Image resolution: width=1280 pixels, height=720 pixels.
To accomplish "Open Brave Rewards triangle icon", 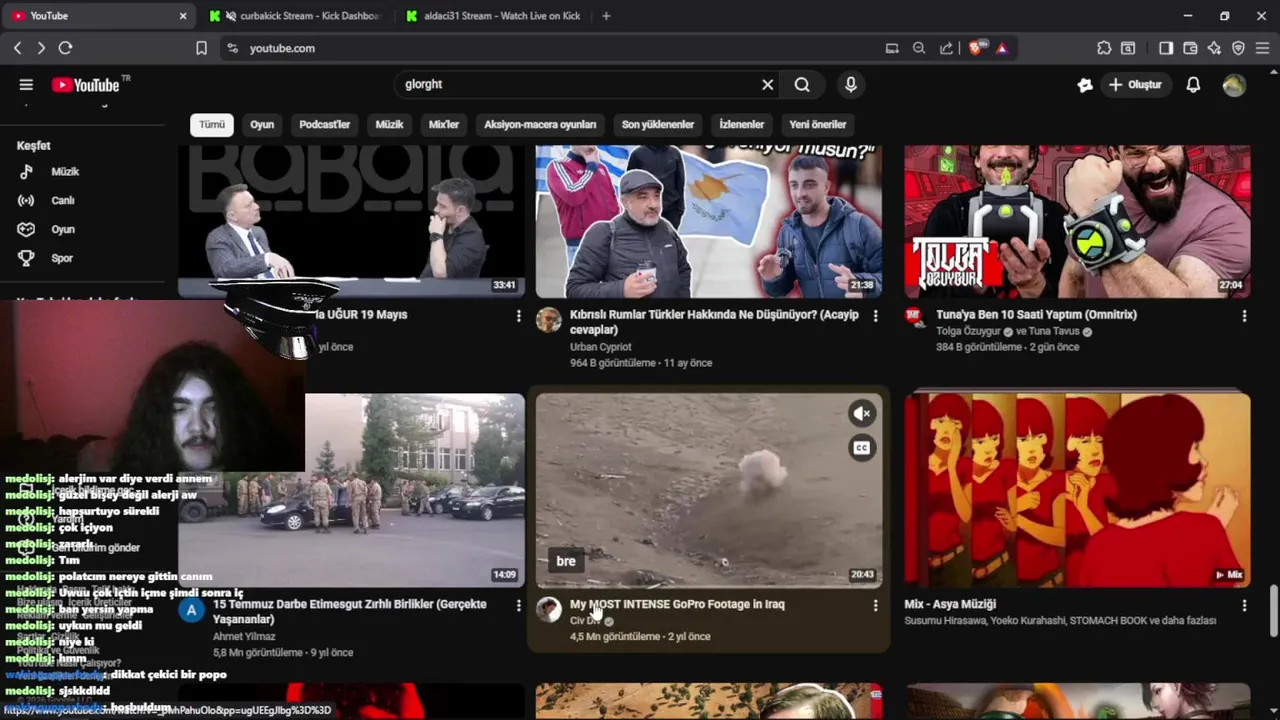I will (1002, 48).
